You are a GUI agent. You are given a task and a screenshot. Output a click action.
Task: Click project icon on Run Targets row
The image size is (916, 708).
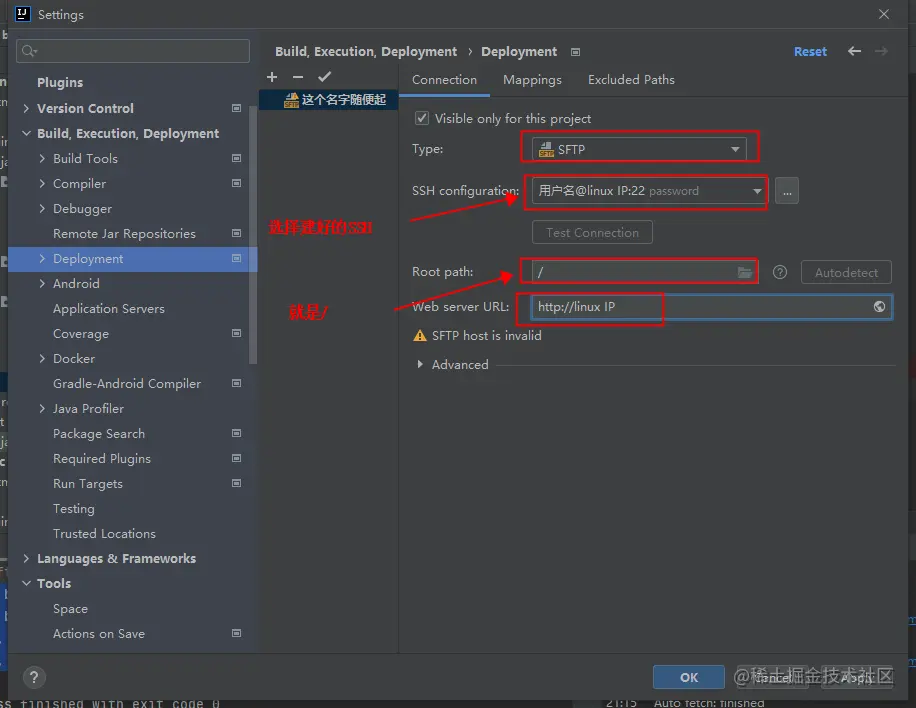(x=237, y=483)
